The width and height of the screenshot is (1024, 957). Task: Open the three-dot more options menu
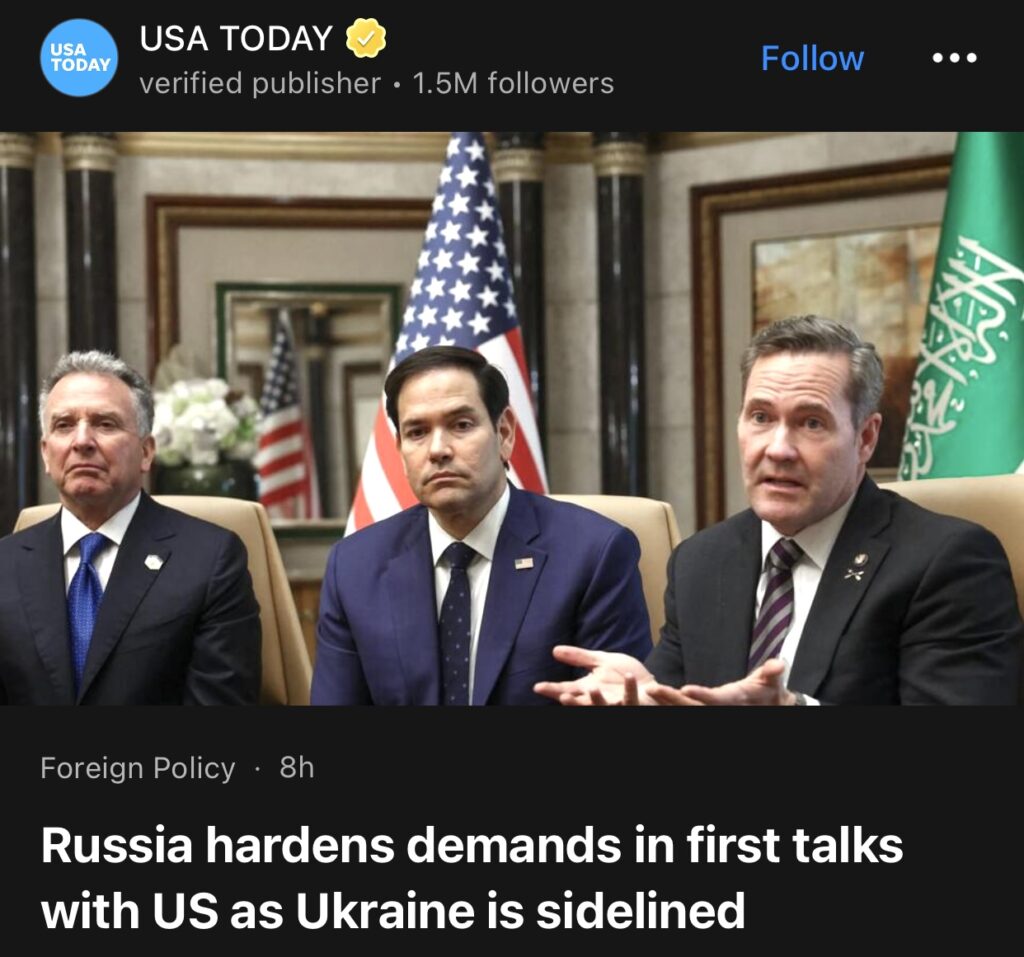(x=954, y=58)
